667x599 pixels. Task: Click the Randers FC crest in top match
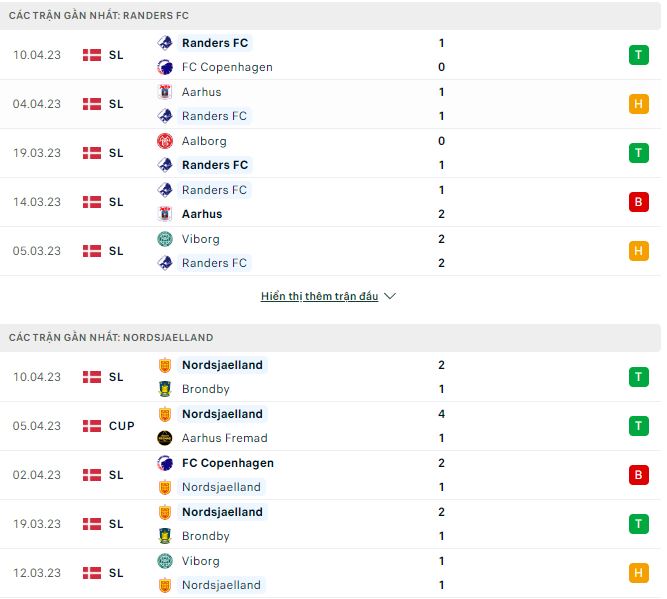(x=165, y=43)
